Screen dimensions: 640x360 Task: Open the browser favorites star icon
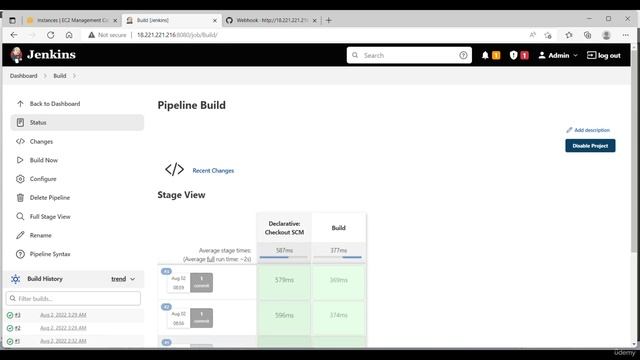click(x=569, y=35)
